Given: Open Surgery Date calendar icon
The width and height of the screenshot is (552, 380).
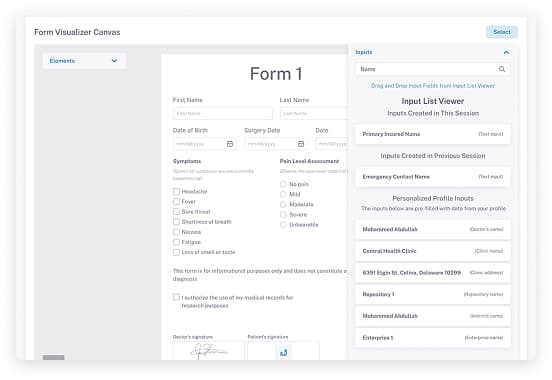Looking at the screenshot, I should pos(301,144).
